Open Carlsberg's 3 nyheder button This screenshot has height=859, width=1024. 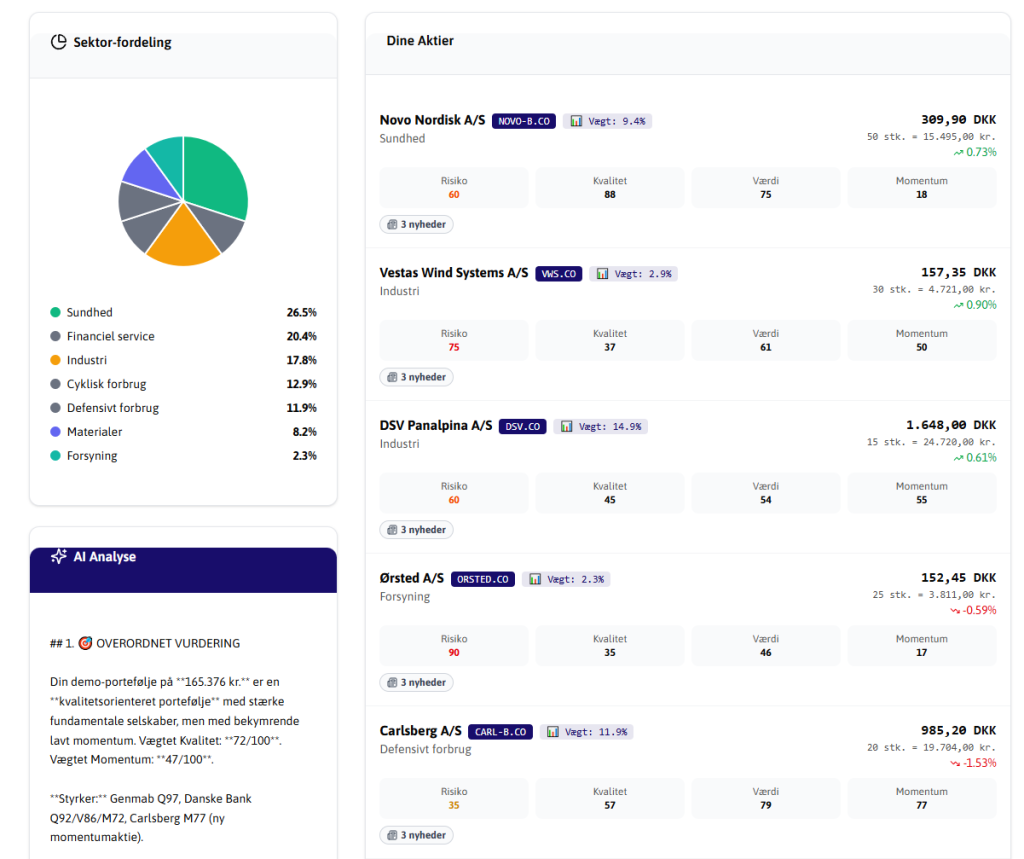[417, 835]
